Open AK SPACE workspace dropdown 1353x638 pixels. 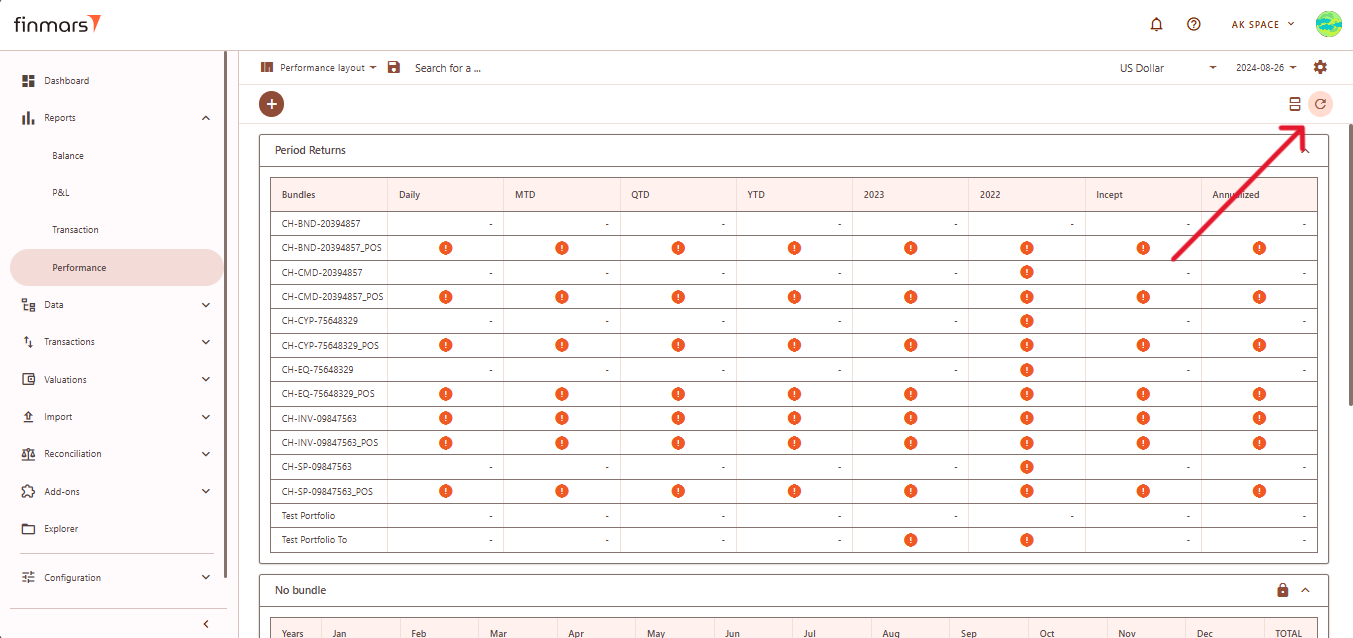coord(1262,24)
